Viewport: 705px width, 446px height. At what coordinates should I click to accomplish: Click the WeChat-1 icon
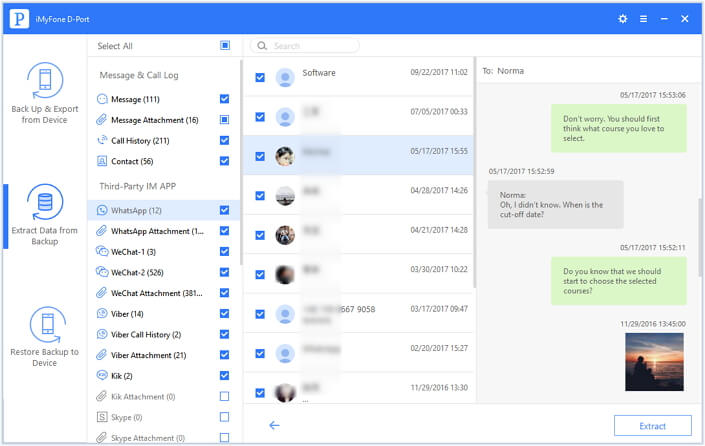tap(102, 251)
